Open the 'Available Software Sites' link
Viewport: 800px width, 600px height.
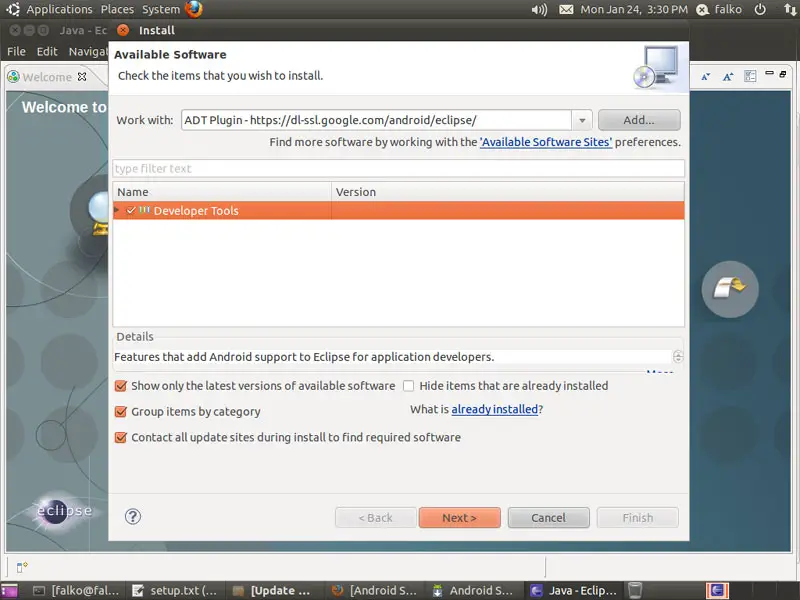point(545,142)
